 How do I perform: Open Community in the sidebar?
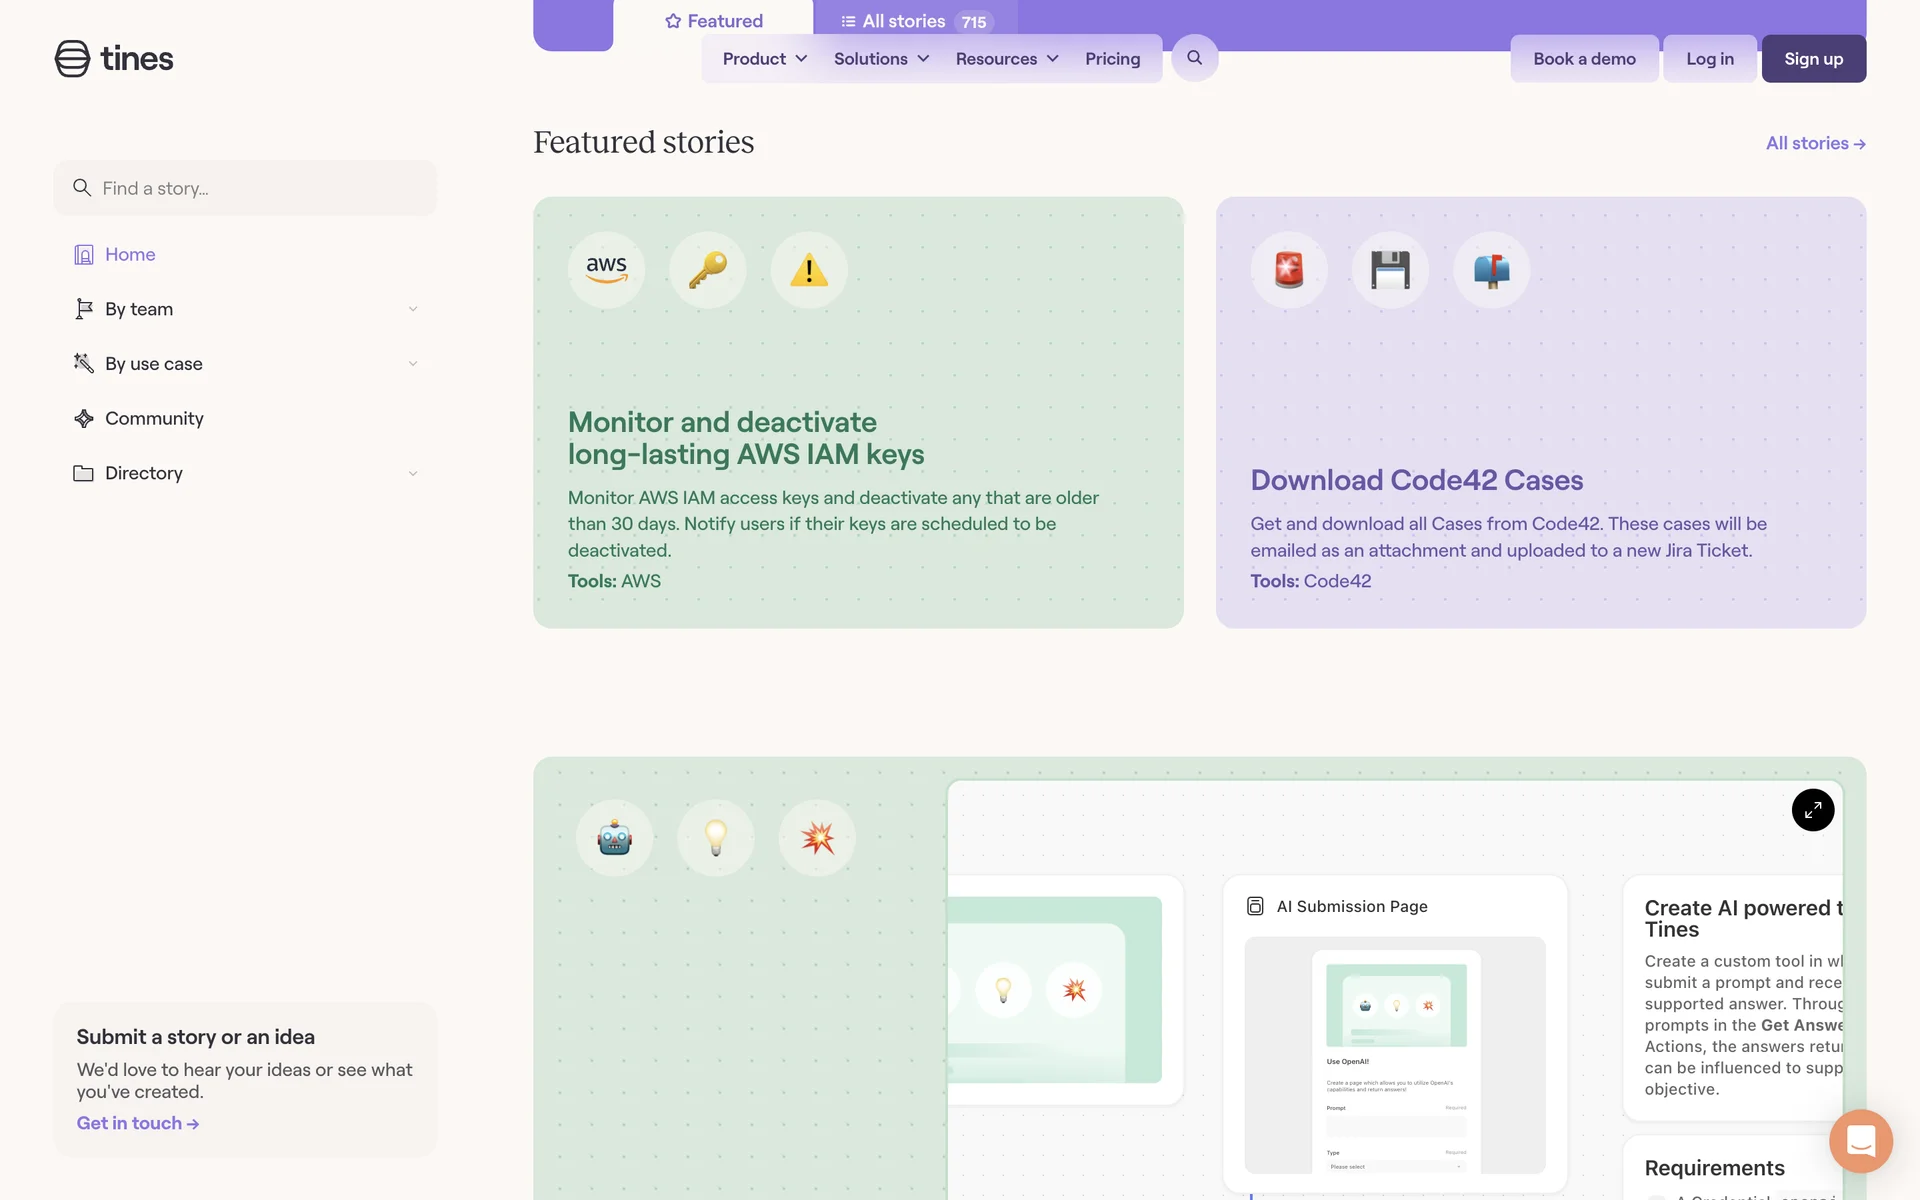[154, 418]
